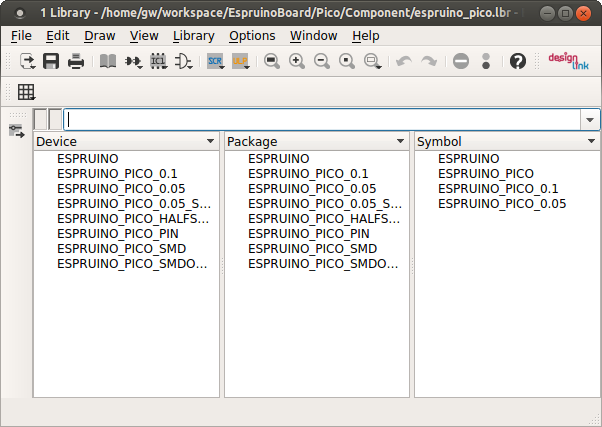Screen dimensions: 602x427
Task: Select ESPRUINO_PICO_SMDO... in the Device list
Action: (132, 263)
